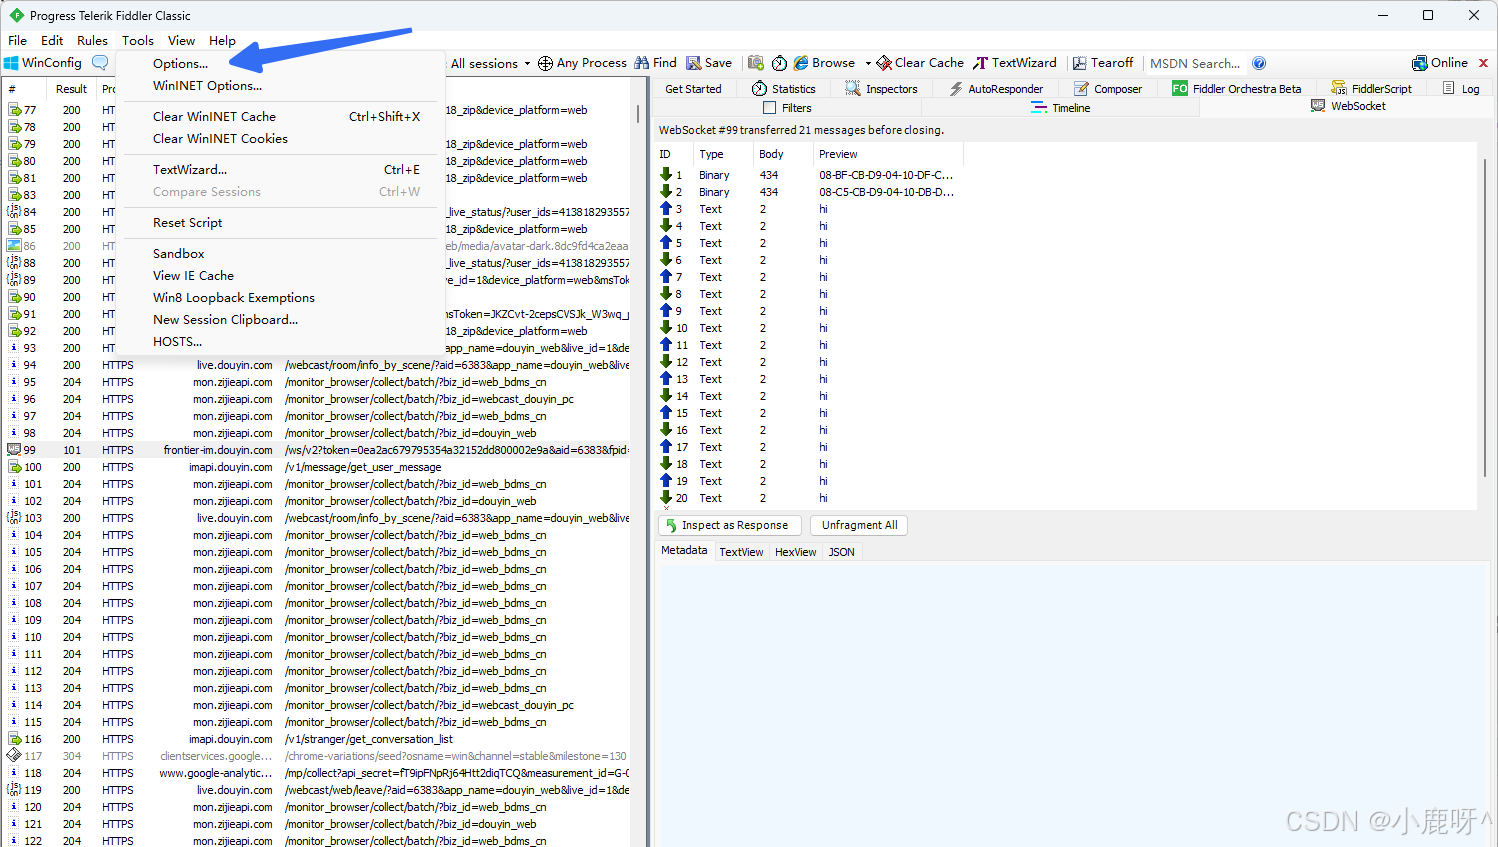Image resolution: width=1498 pixels, height=847 pixels.
Task: Open Fiddler help via question mark icon
Action: point(1258,62)
